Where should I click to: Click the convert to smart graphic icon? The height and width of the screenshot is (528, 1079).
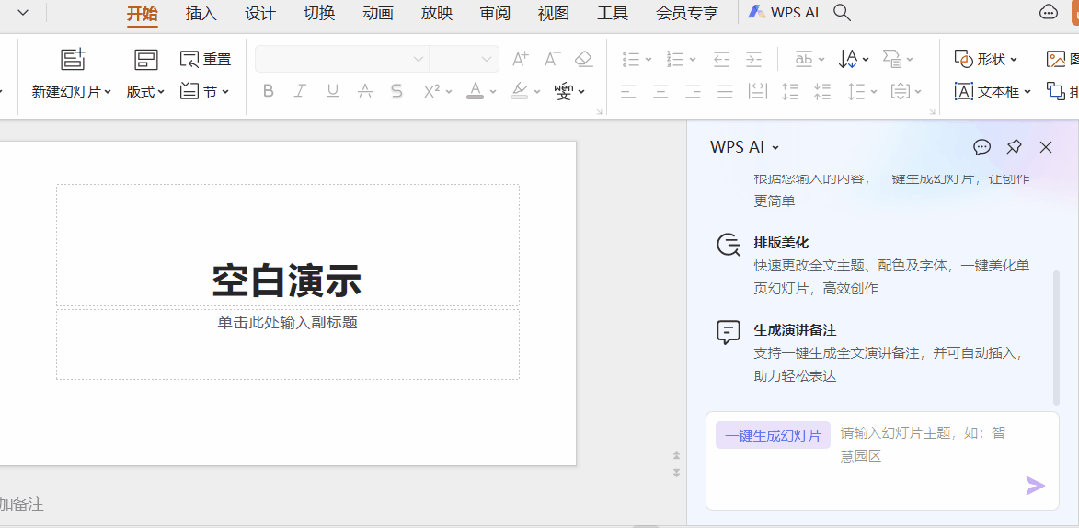click(892, 59)
